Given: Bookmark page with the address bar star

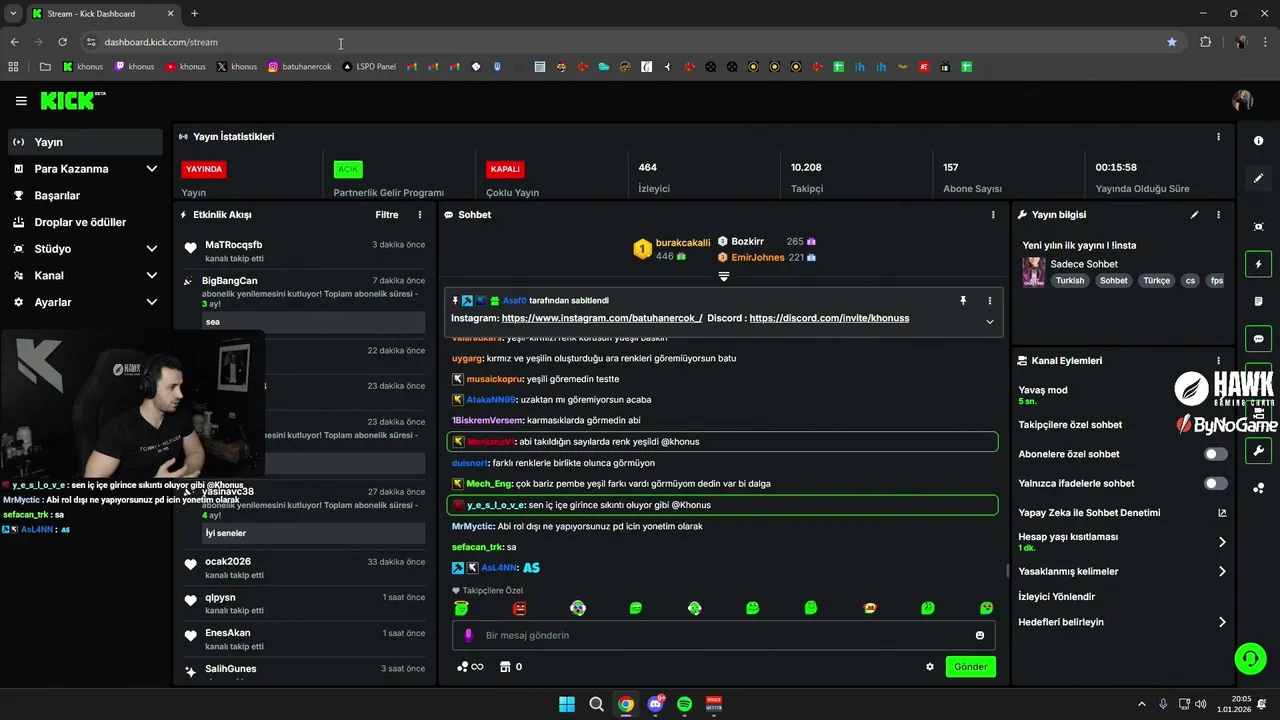Looking at the screenshot, I should click(1172, 42).
